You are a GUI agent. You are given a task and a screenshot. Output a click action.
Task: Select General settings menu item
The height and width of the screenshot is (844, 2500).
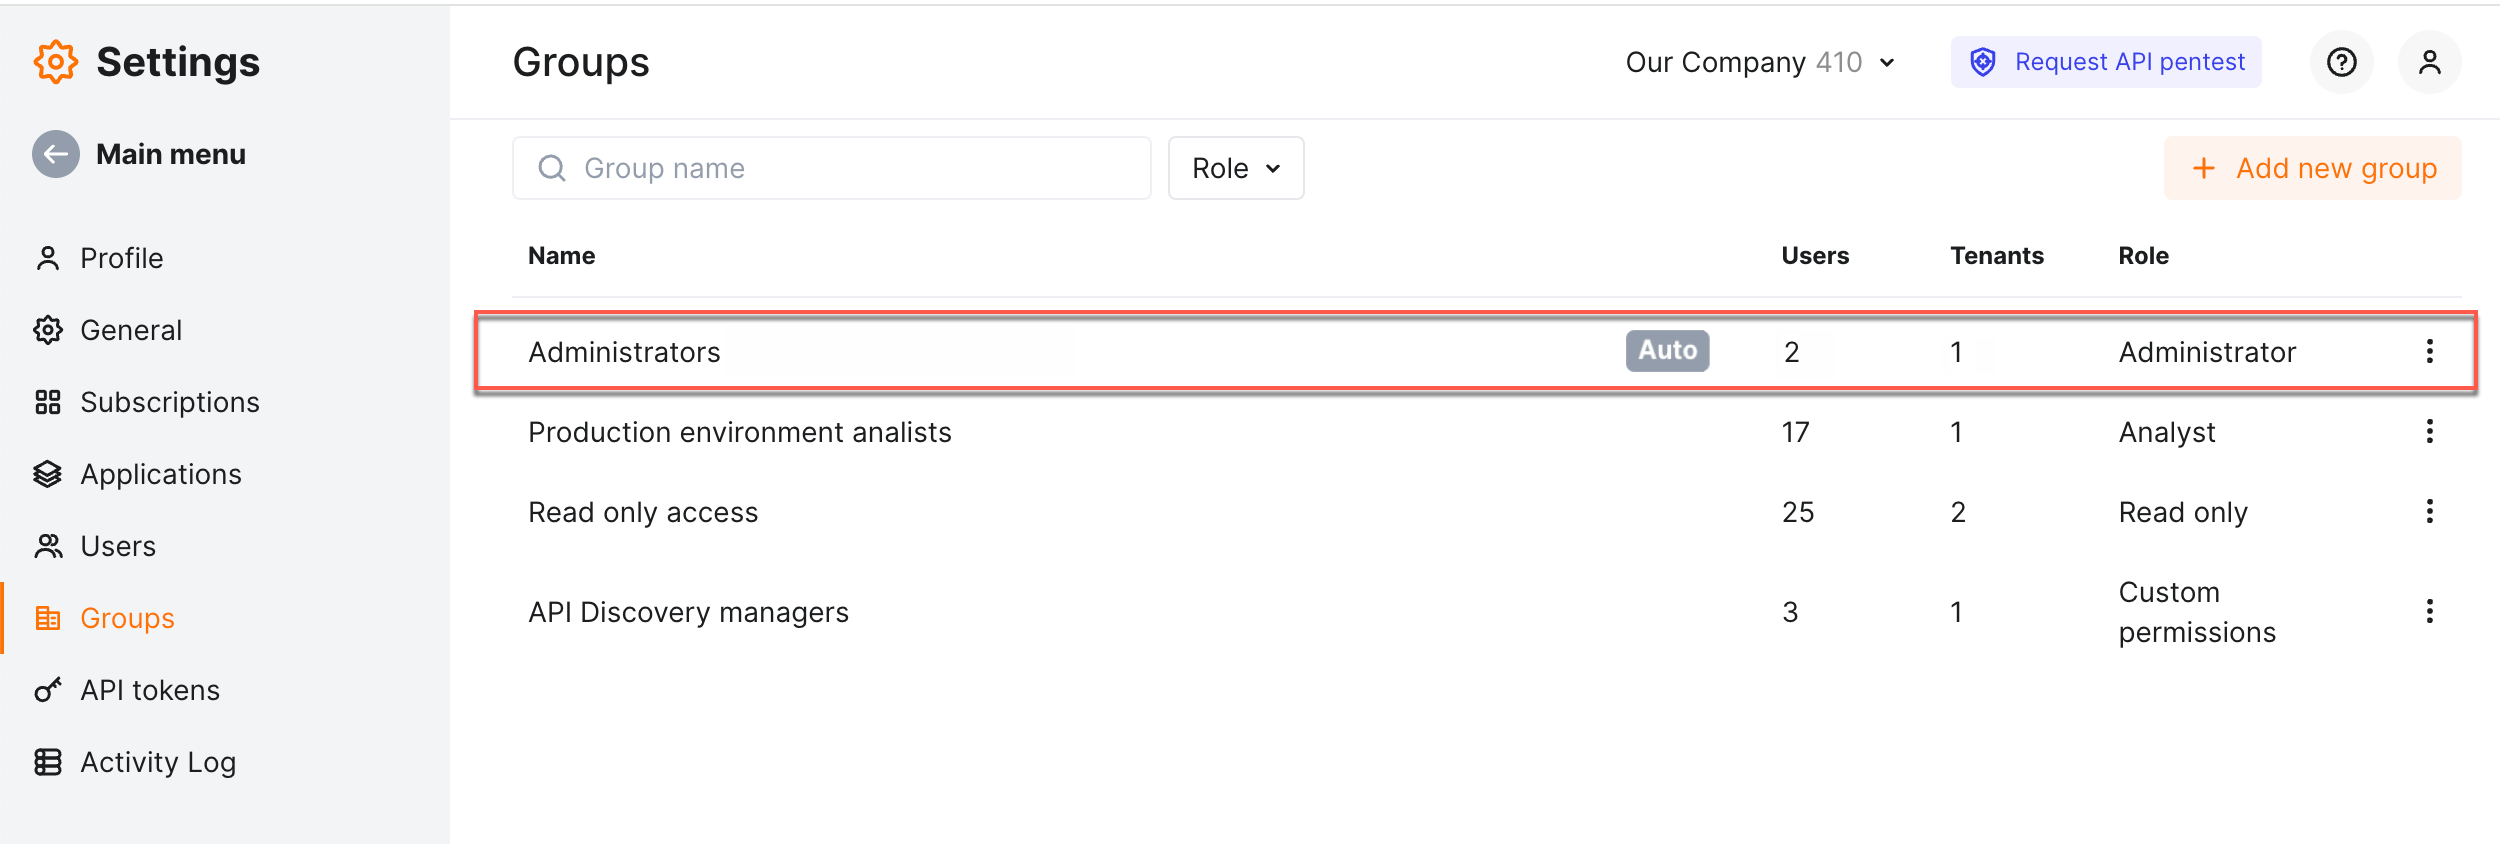click(131, 330)
